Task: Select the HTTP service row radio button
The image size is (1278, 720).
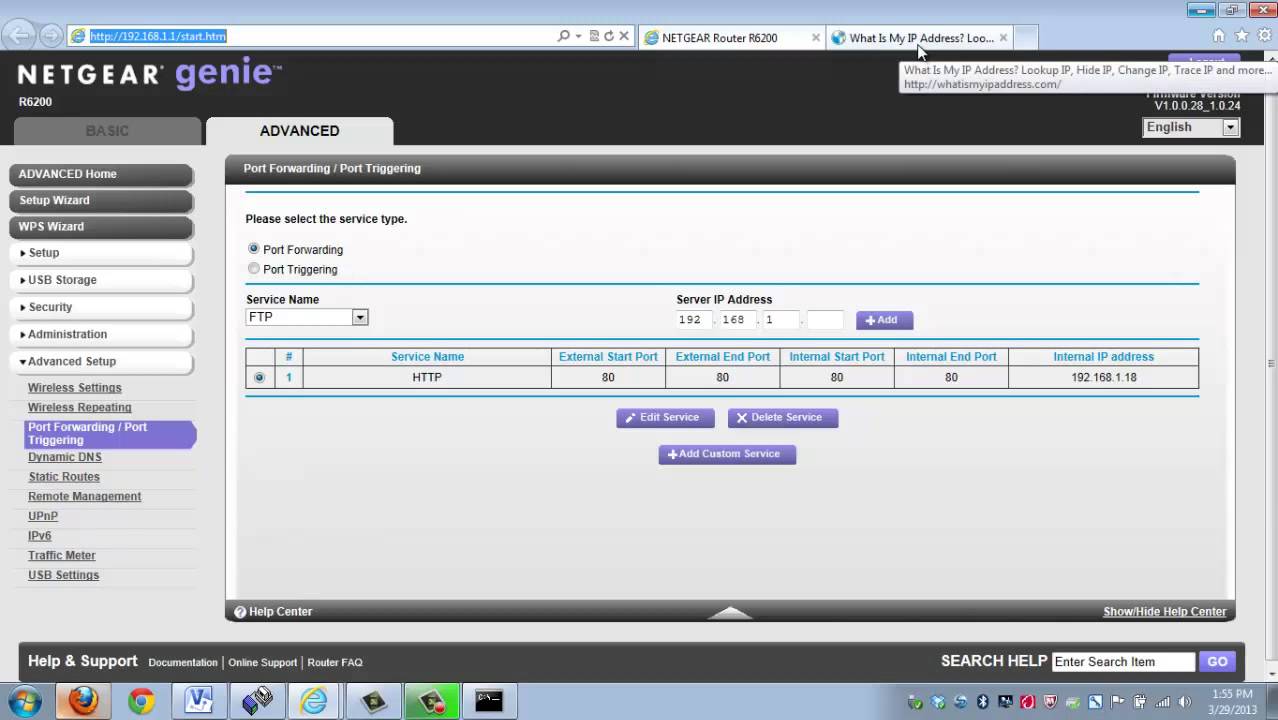Action: (260, 378)
